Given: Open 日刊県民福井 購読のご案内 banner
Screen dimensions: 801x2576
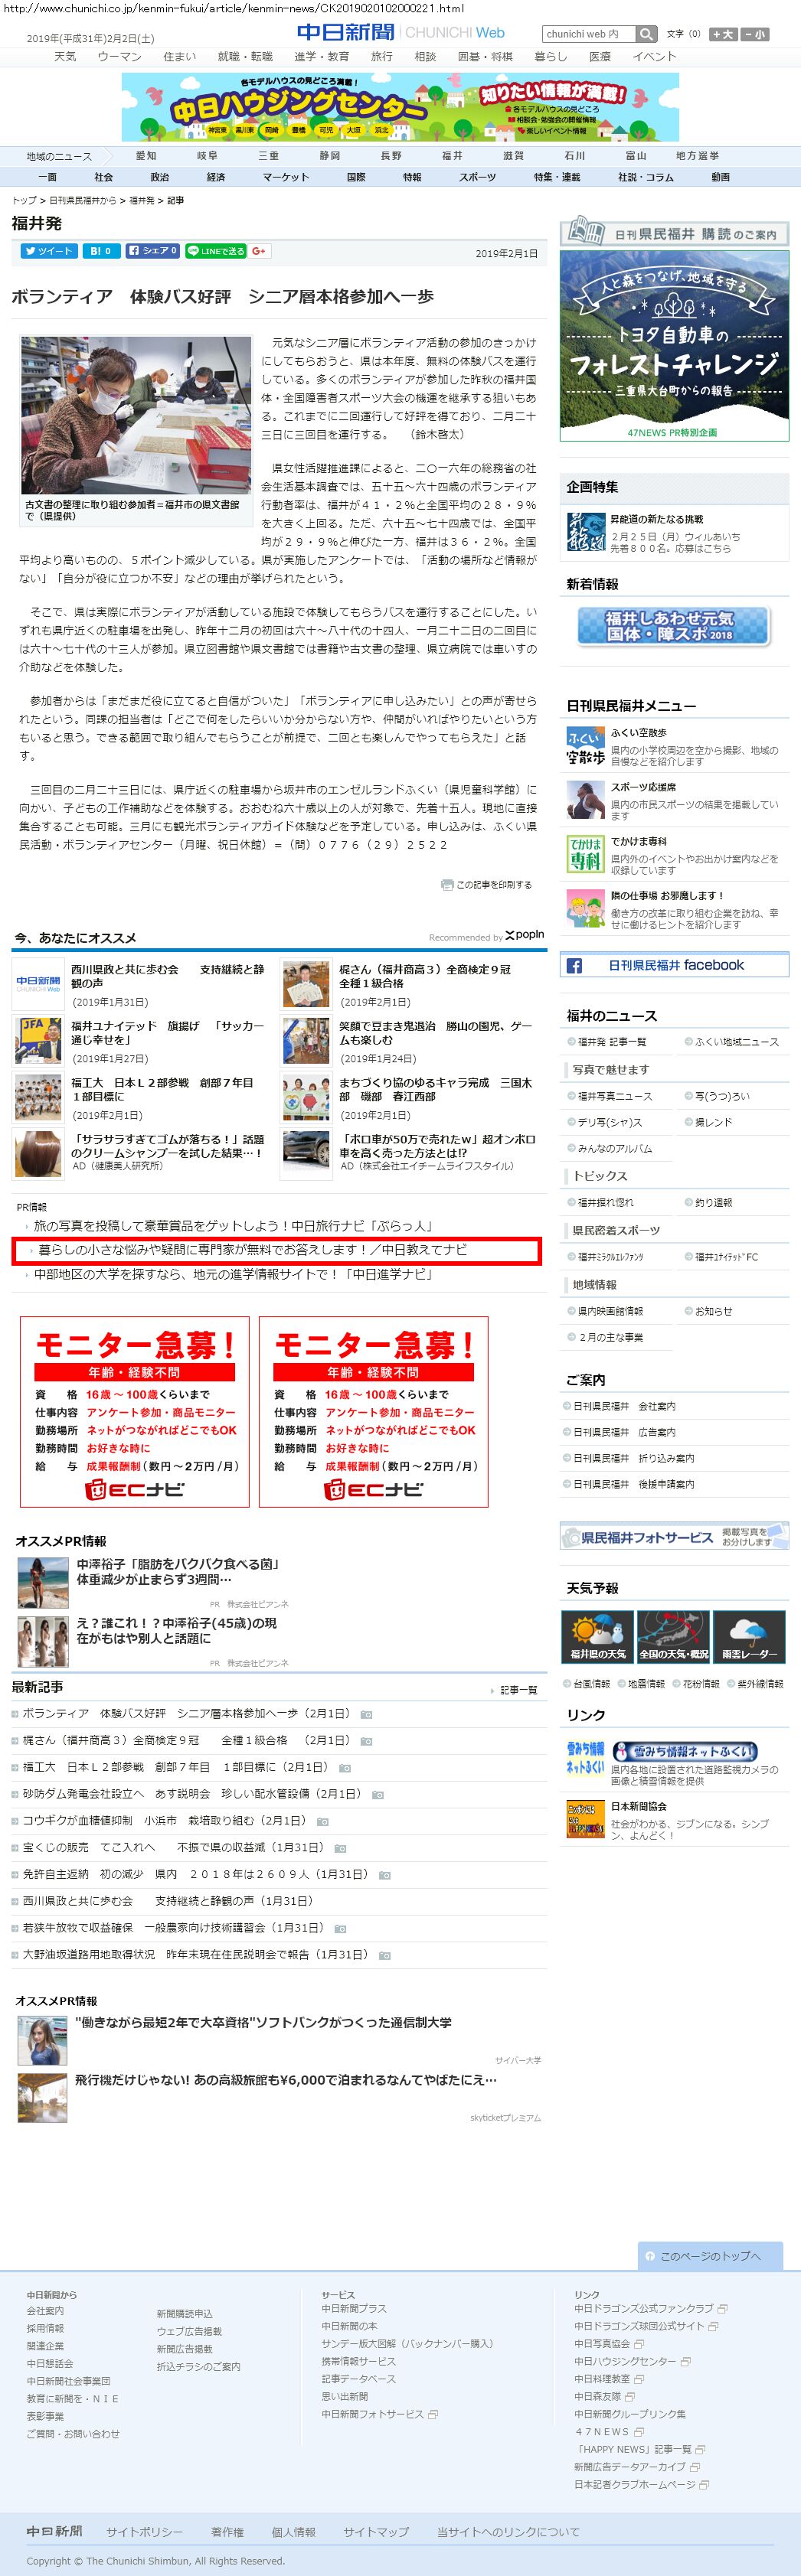Looking at the screenshot, I should [x=674, y=233].
